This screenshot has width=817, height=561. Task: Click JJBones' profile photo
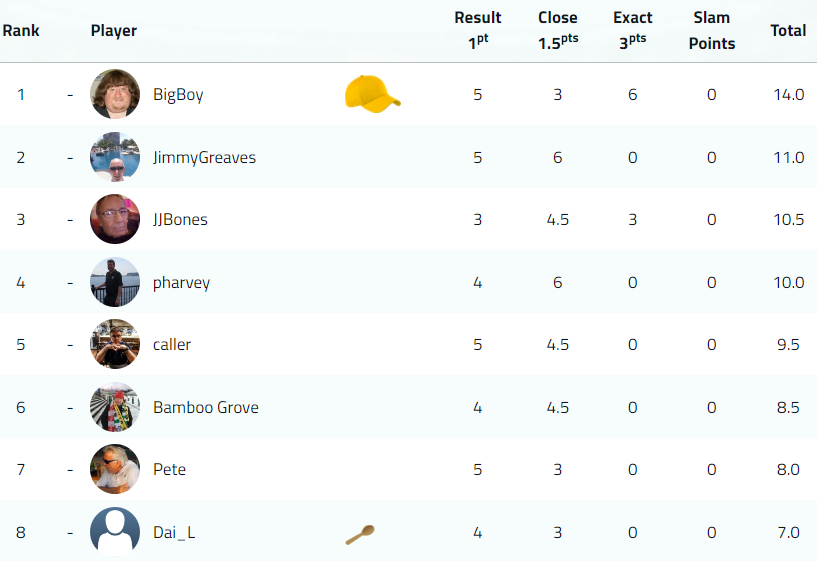[115, 219]
